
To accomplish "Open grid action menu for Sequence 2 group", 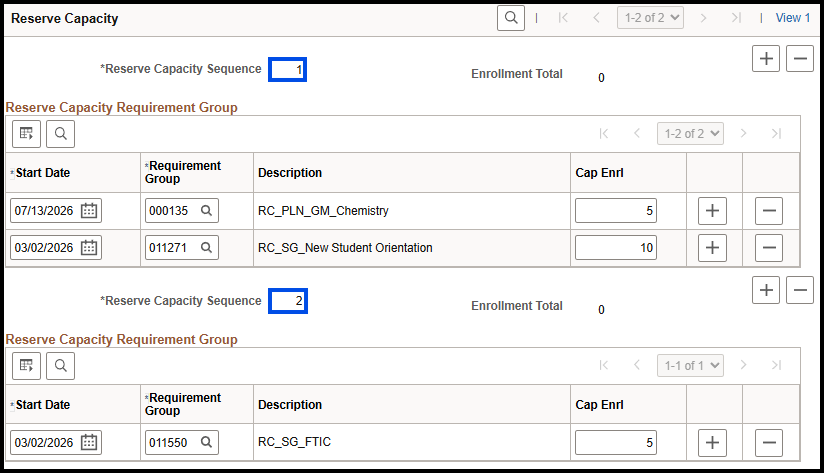I will coord(26,365).
